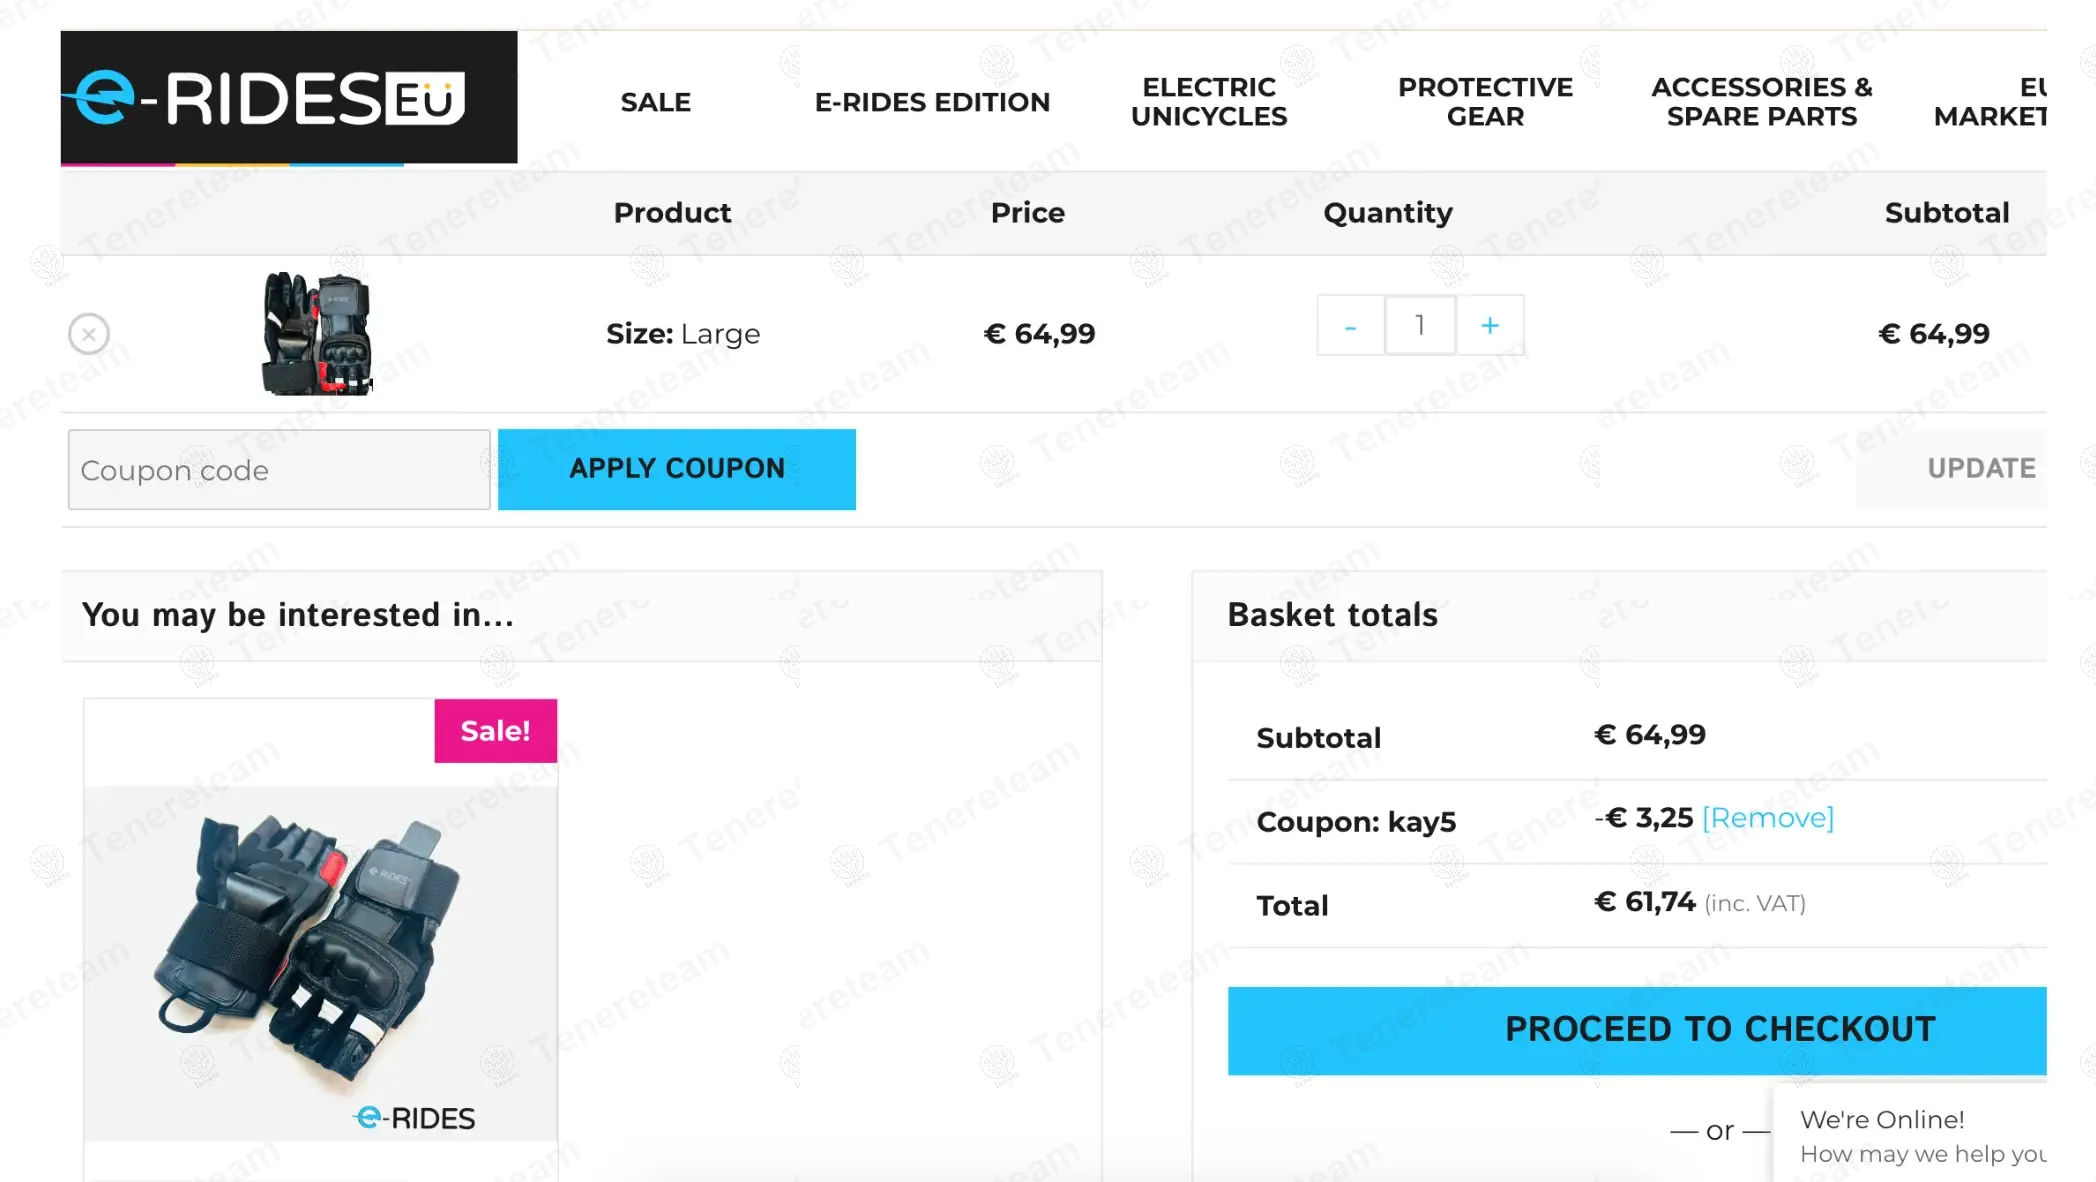Image resolution: width=2096 pixels, height=1182 pixels.
Task: Decrease quantity with the minus button
Action: pyautogui.click(x=1350, y=326)
